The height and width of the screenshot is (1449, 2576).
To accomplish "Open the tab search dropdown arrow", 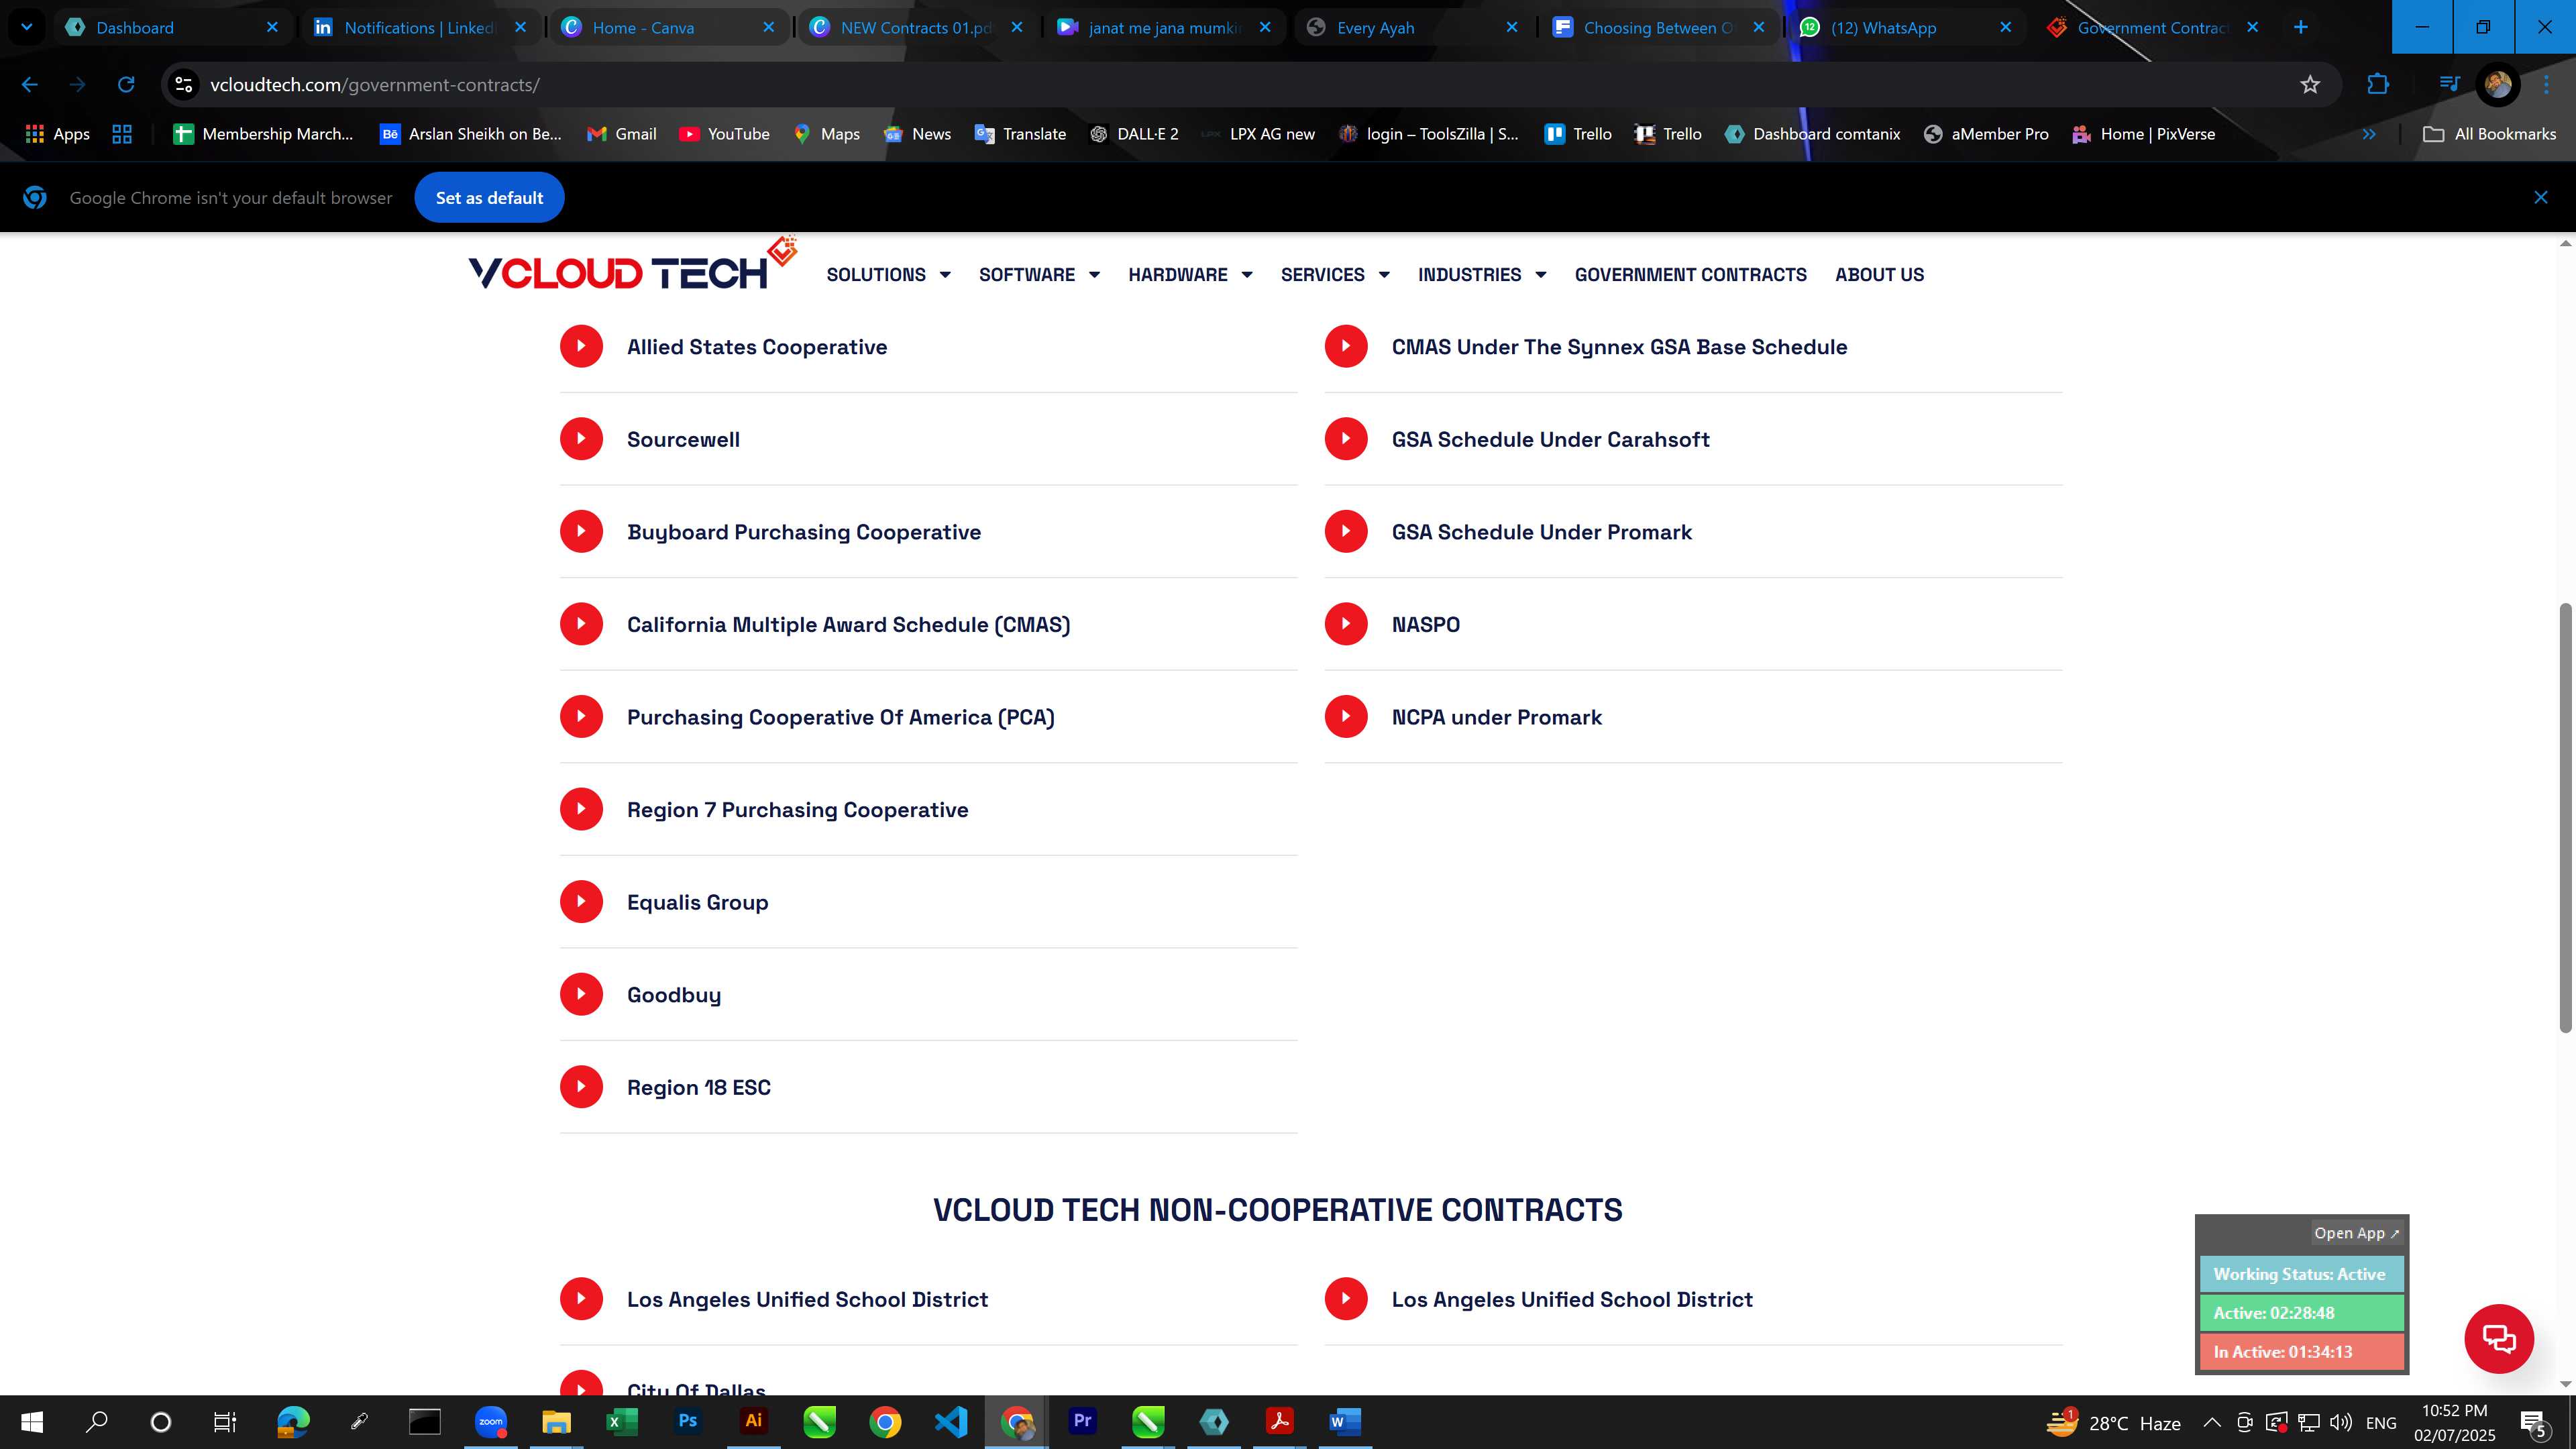I will coord(27,27).
